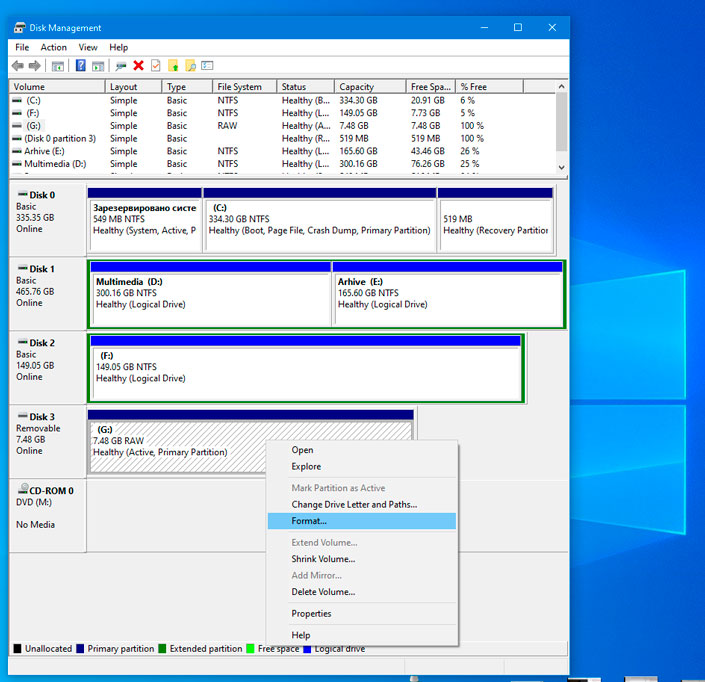
Task: Choose Format... in the context menu
Action: tap(362, 521)
